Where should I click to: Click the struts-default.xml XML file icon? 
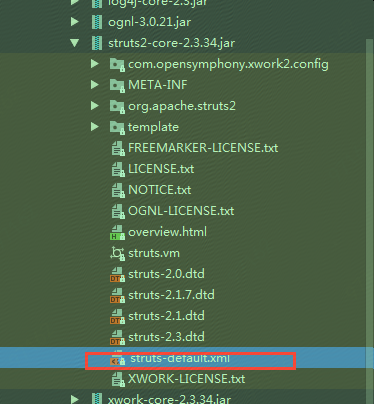coord(117,359)
